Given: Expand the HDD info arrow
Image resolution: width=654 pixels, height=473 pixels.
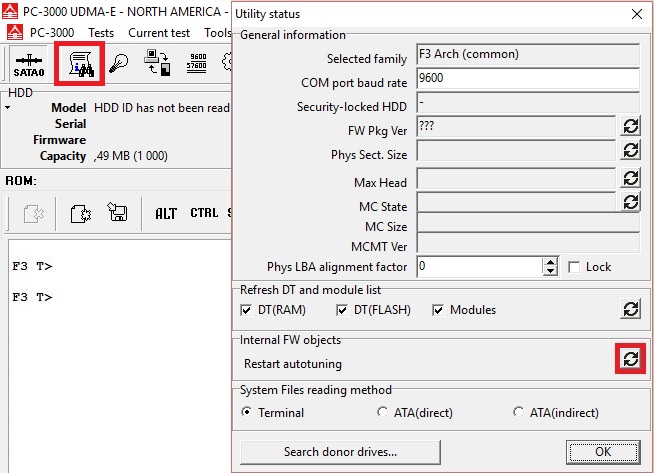Looking at the screenshot, I should (x=8, y=108).
